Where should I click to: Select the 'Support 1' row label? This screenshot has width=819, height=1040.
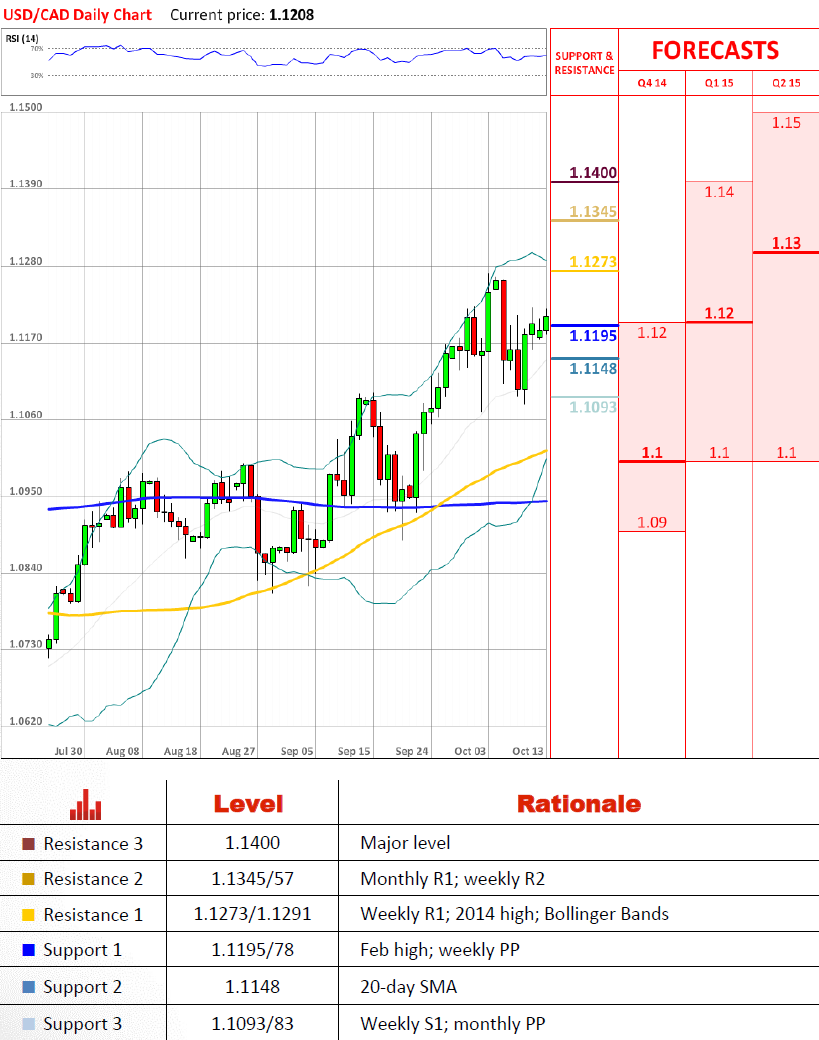click(x=82, y=950)
